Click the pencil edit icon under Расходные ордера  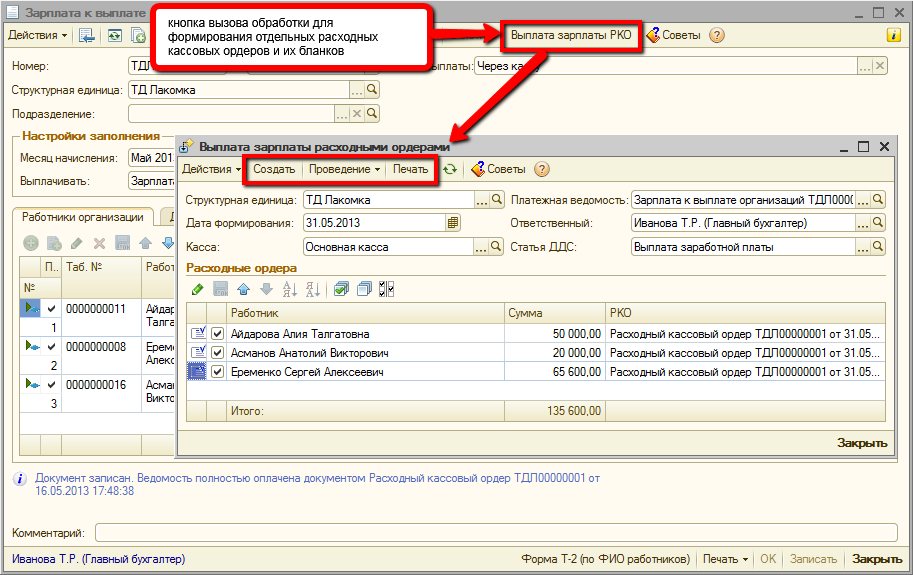click(198, 289)
